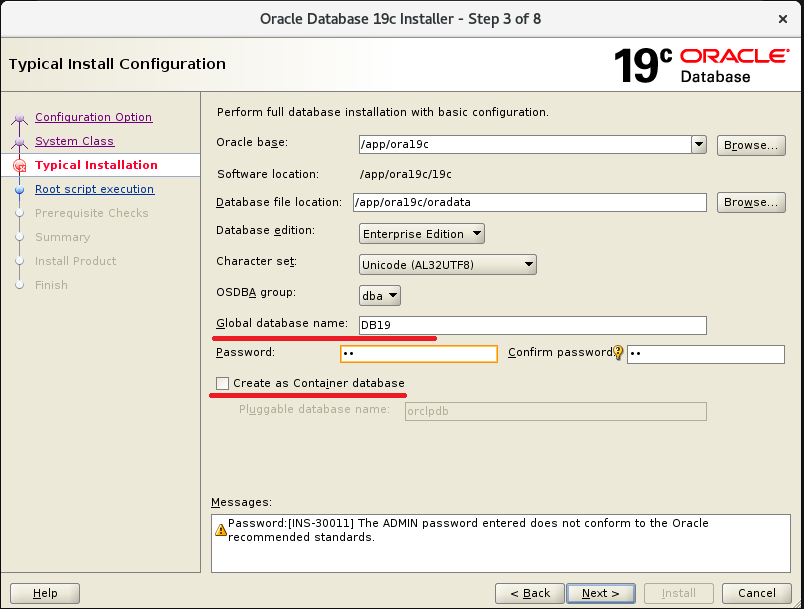Click the password hint lightbulb icon
This screenshot has height=610, width=805.
tap(618, 353)
